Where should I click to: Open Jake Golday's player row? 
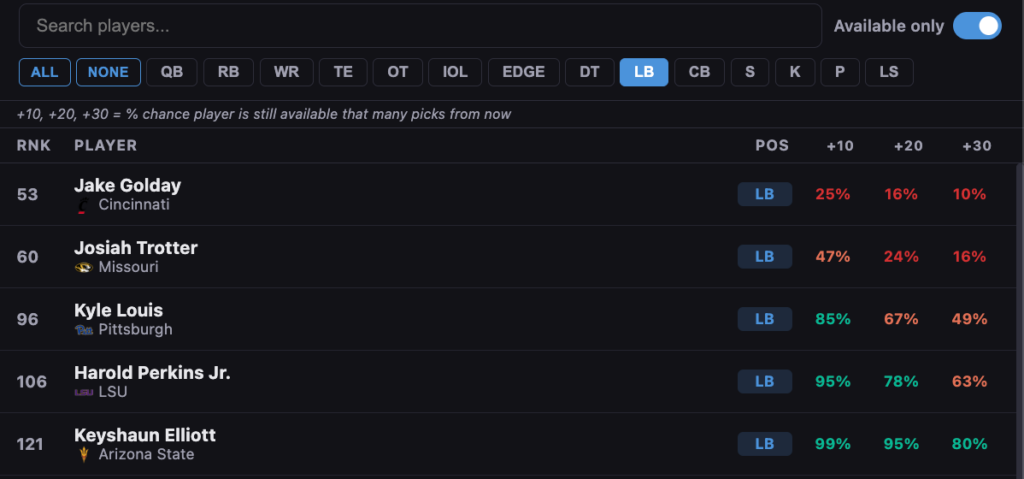pyautogui.click(x=127, y=186)
